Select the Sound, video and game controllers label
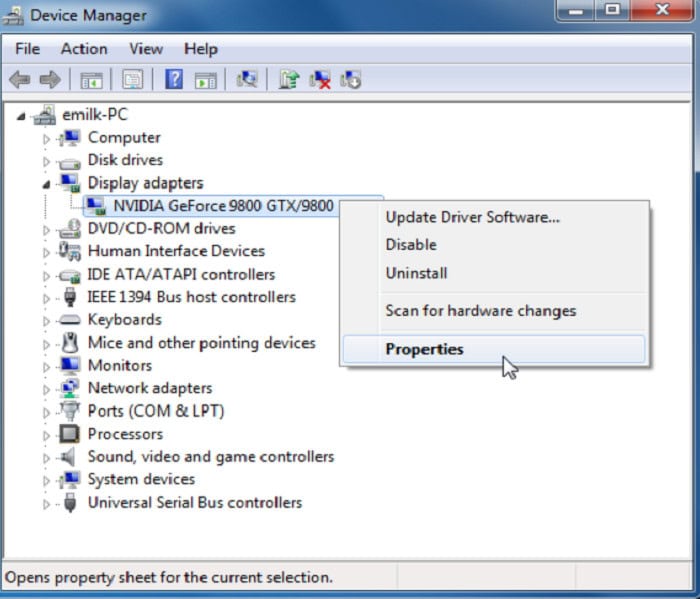 click(211, 457)
